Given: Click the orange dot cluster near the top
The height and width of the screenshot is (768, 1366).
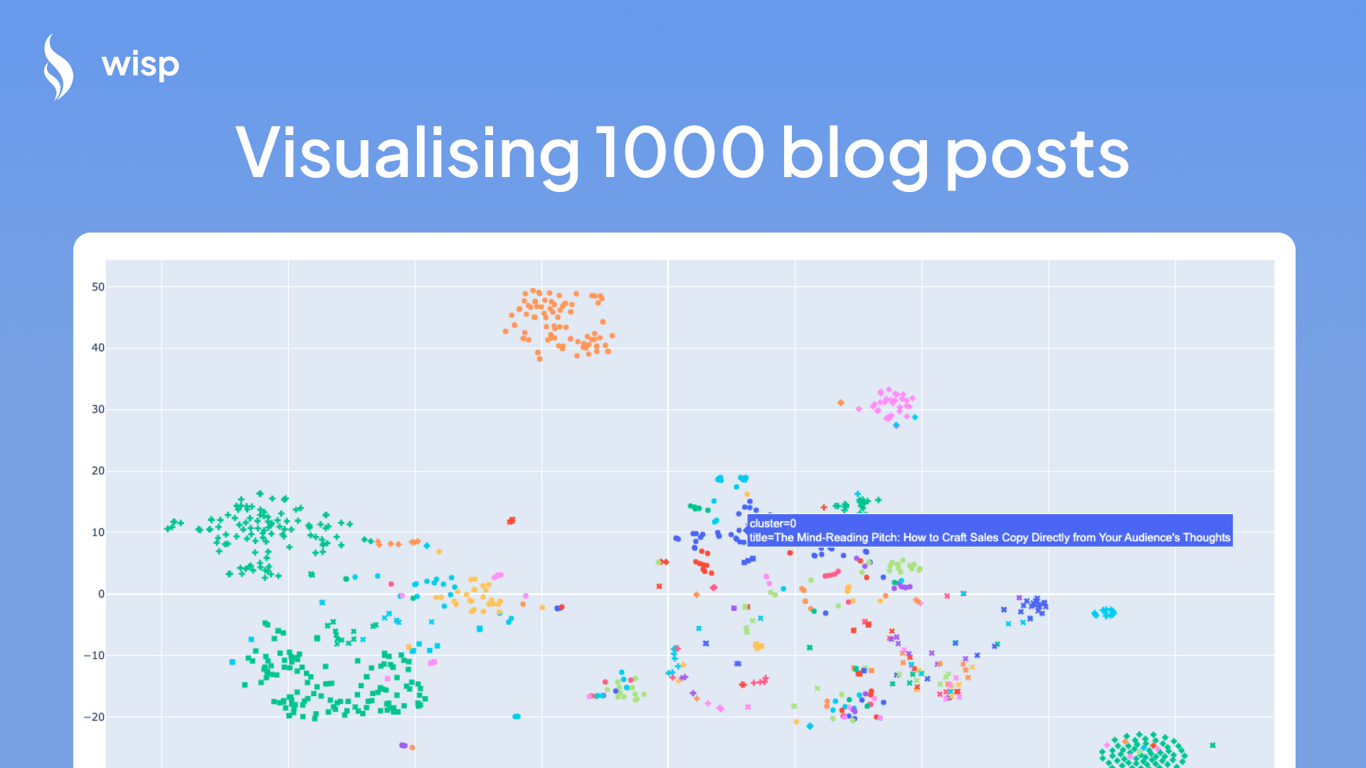Looking at the screenshot, I should coord(558,323).
